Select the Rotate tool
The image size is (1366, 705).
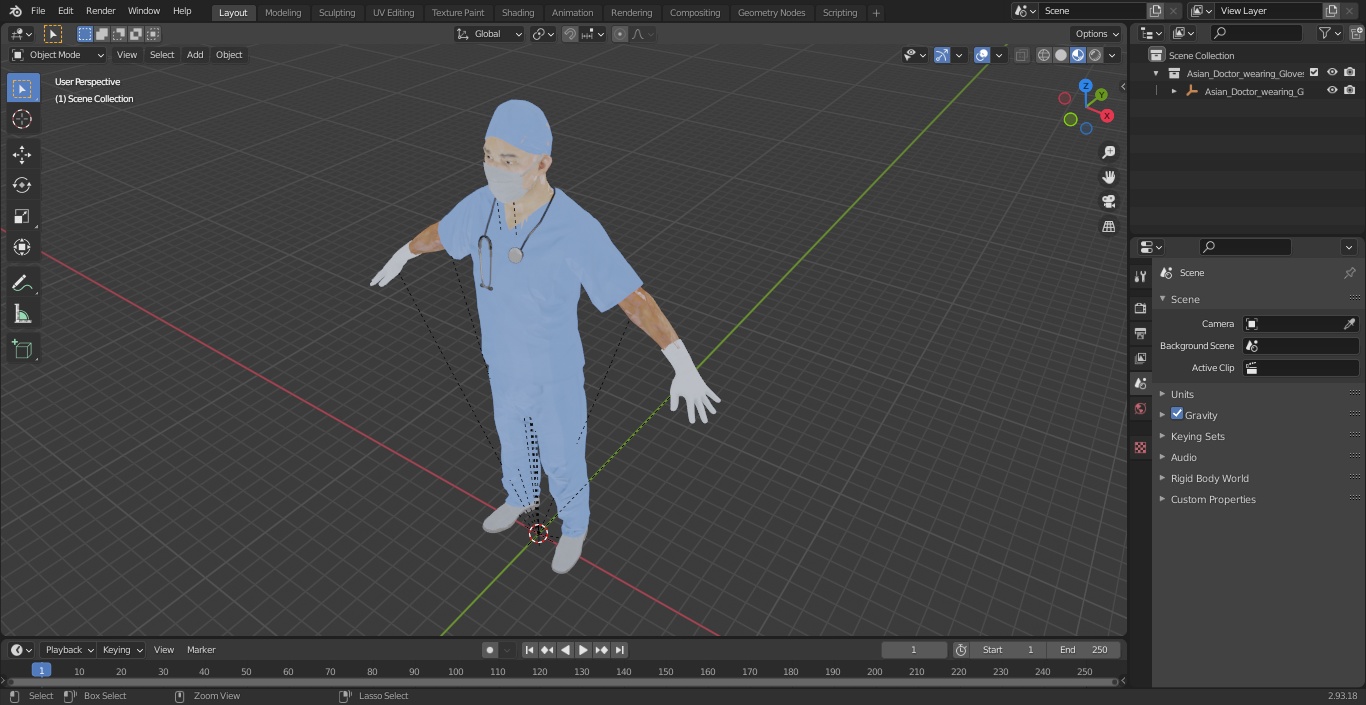coord(22,185)
